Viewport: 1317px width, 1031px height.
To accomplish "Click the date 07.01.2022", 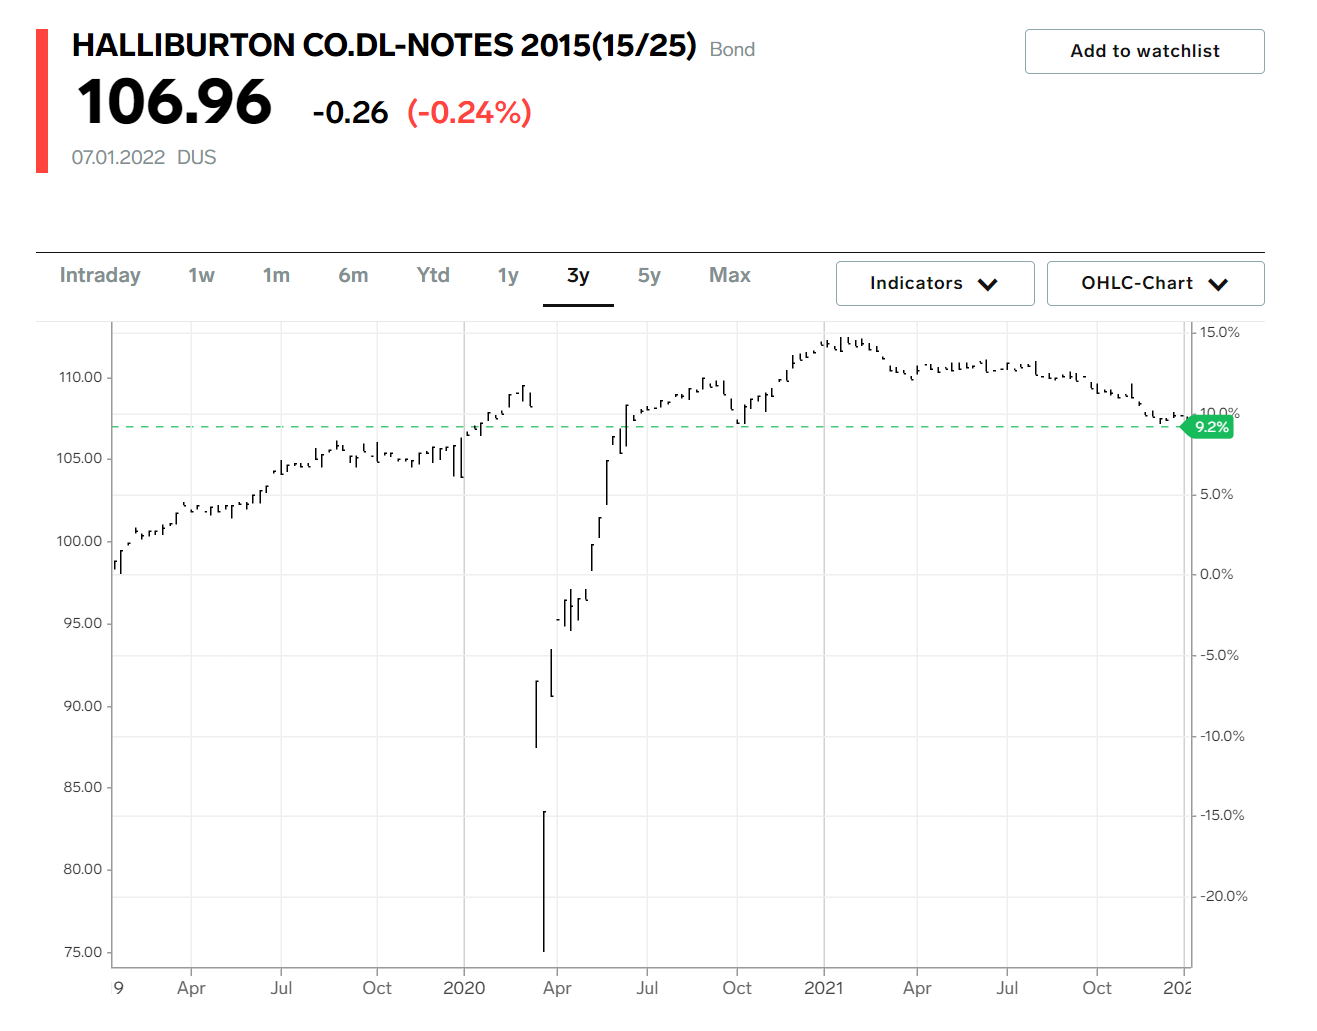I will pyautogui.click(x=118, y=158).
